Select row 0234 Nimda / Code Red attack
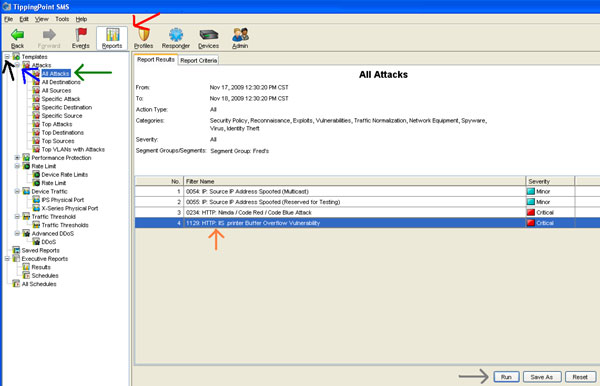Image resolution: width=600 pixels, height=386 pixels. [367, 212]
